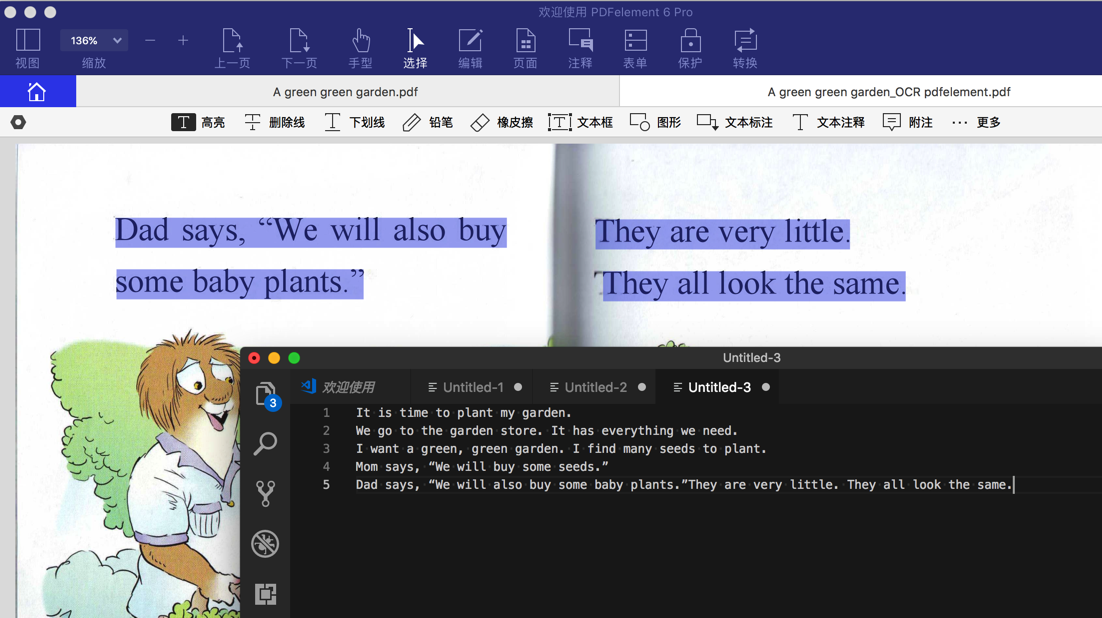This screenshot has height=618, width=1102.
Task: Go to next page 下一页
Action: point(299,48)
